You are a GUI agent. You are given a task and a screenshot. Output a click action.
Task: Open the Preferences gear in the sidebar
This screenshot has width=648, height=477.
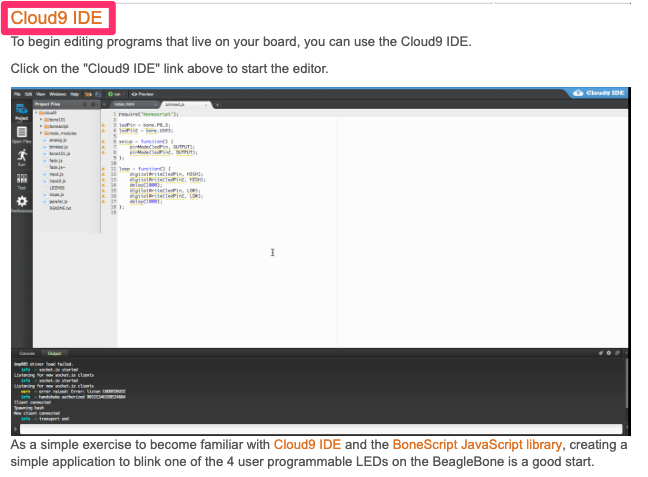tap(21, 204)
